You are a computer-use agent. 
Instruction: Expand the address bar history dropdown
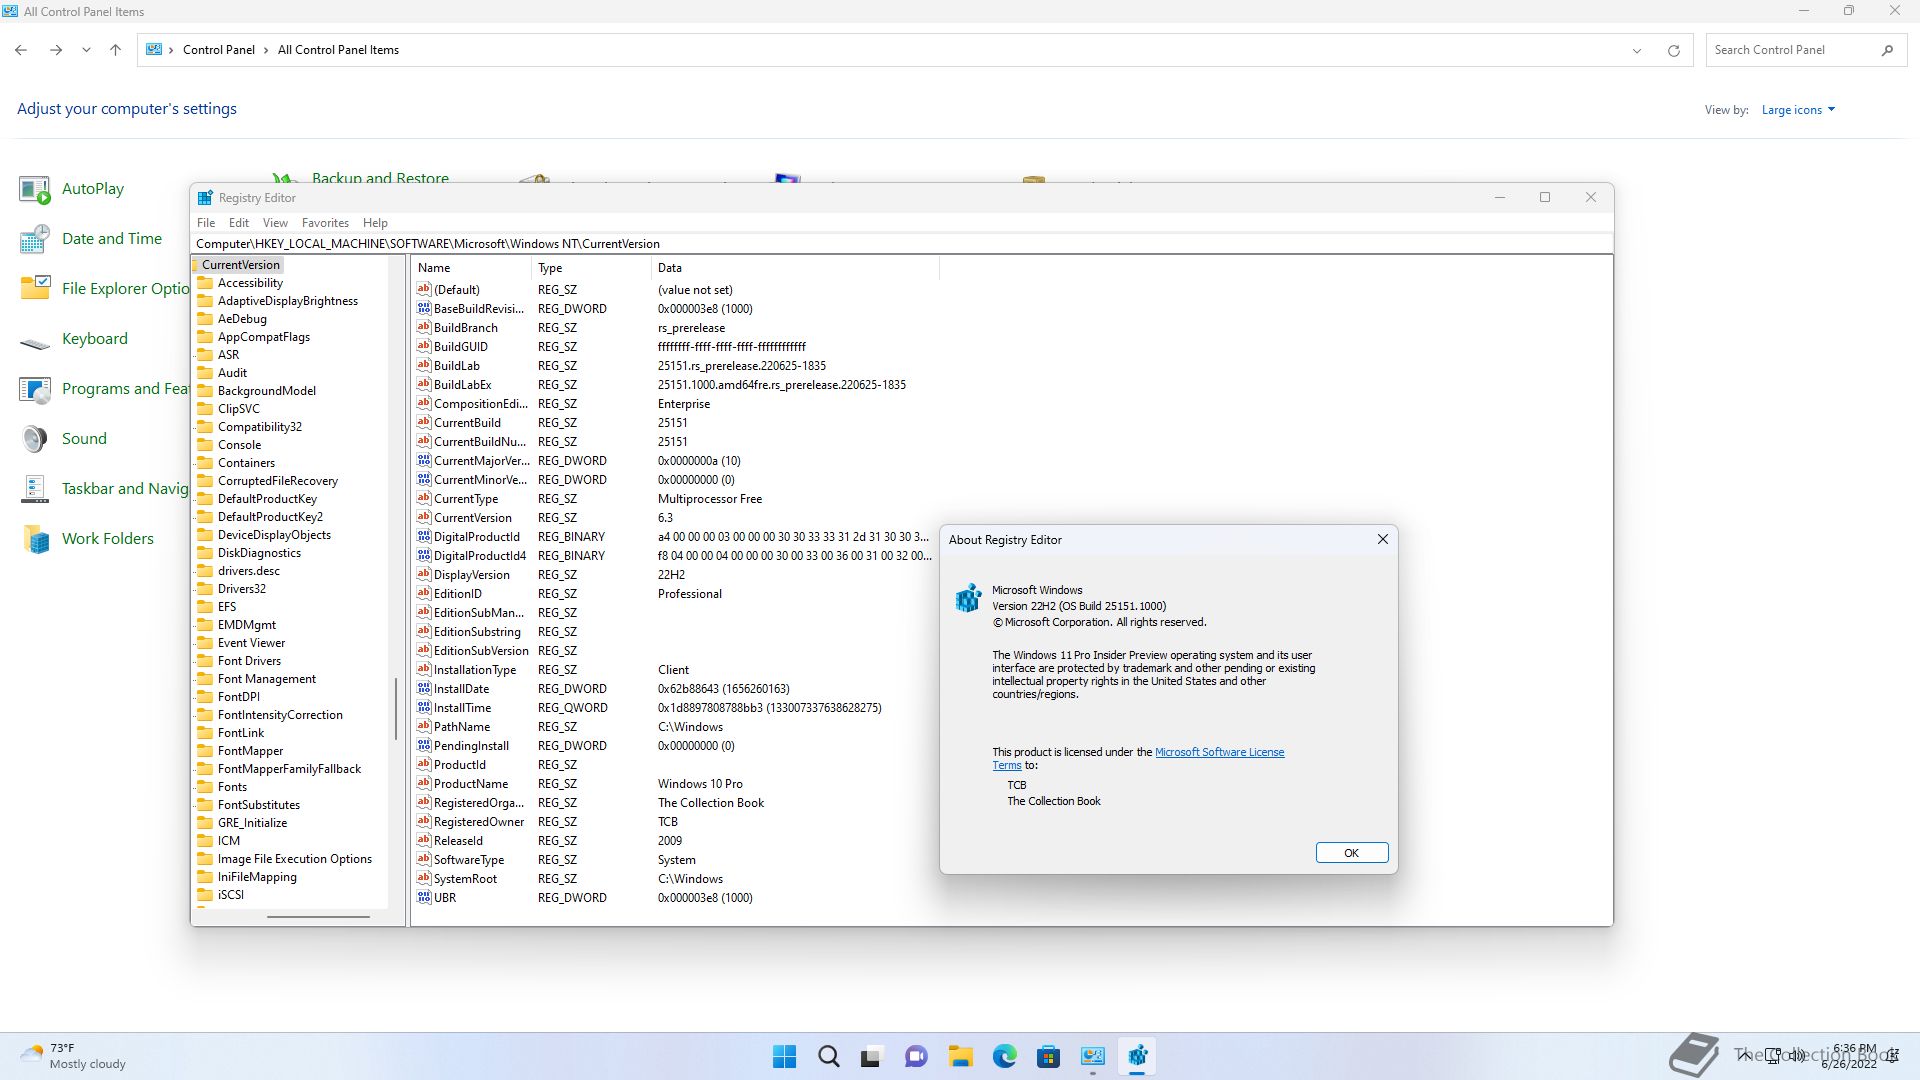coord(1637,50)
